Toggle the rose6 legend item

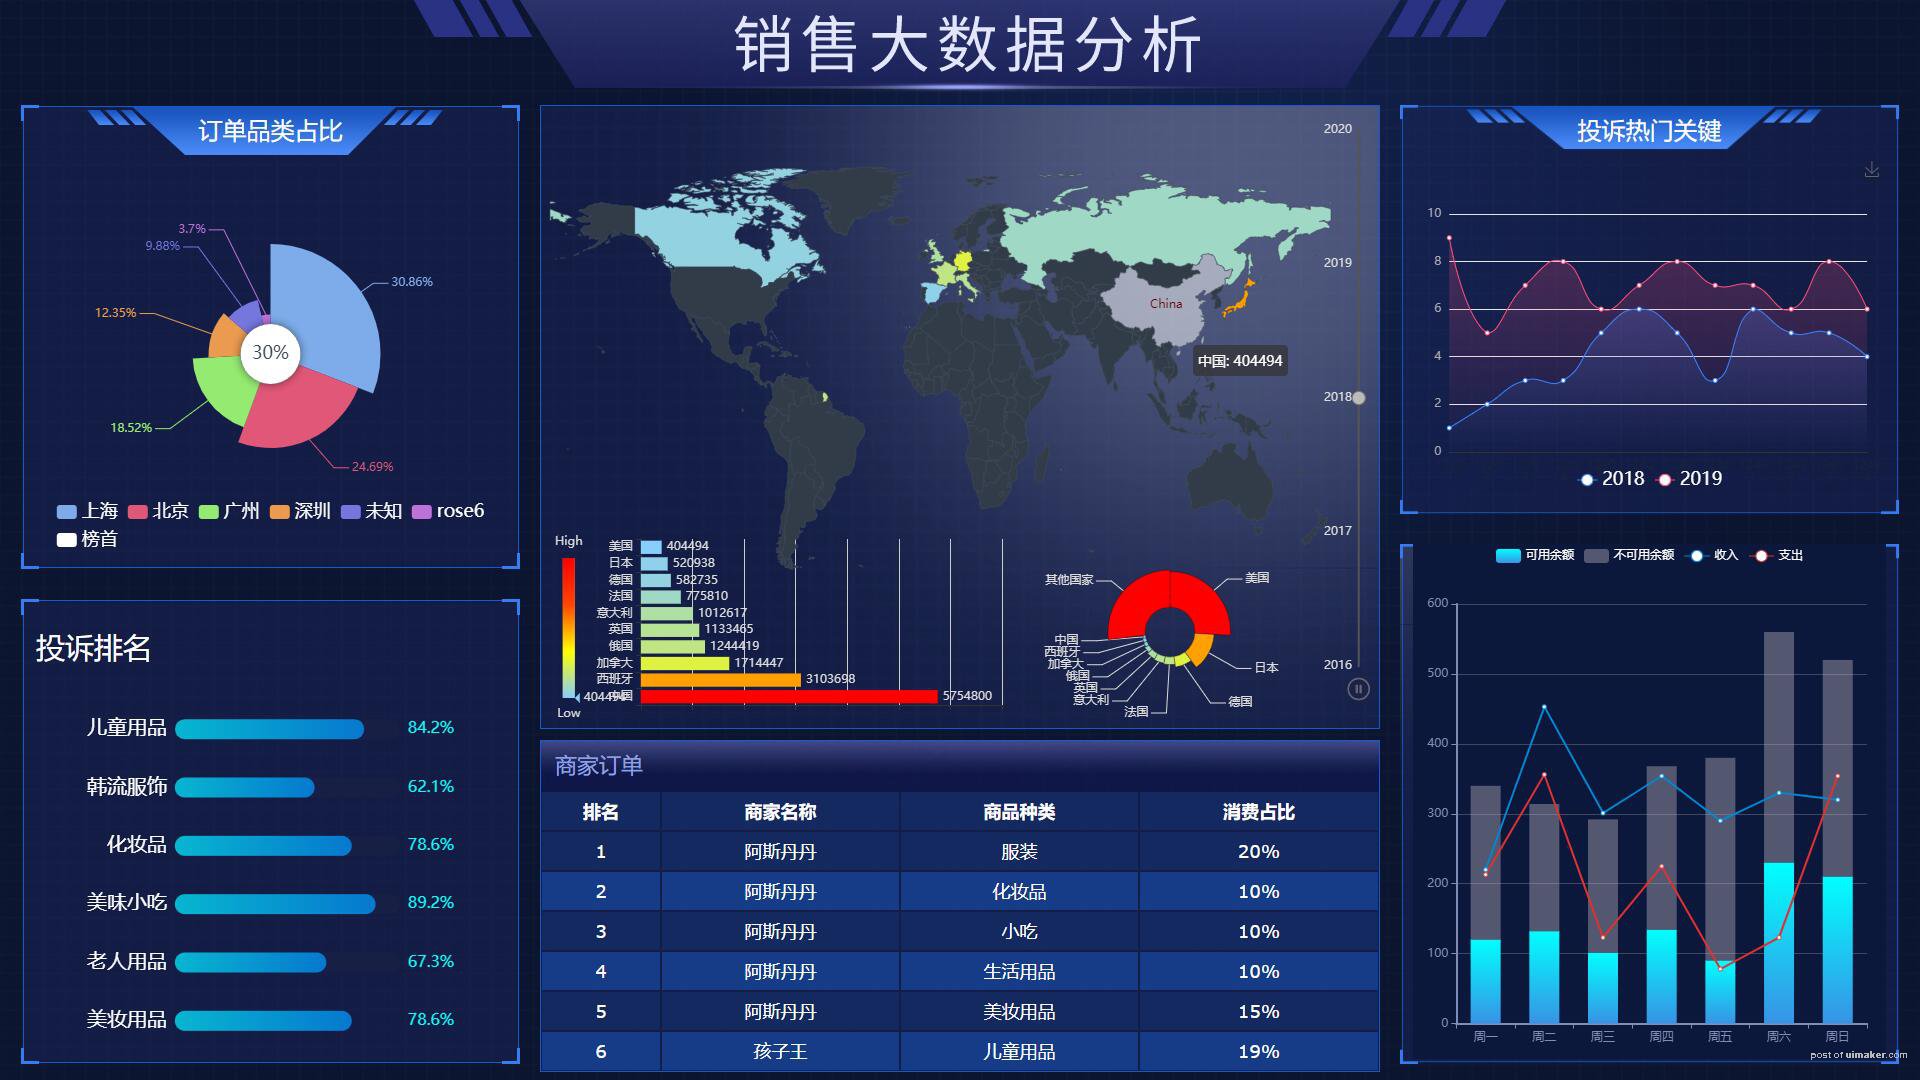point(449,511)
